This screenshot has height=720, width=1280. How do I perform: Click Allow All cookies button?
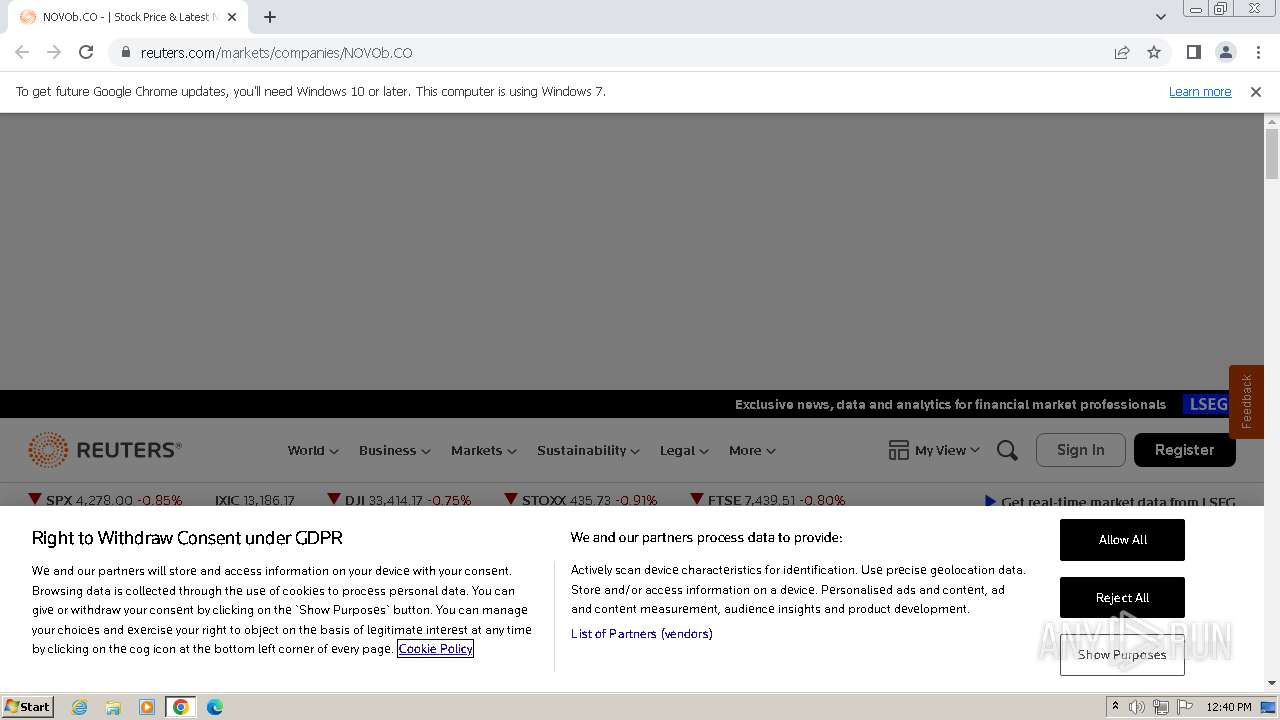tap(1122, 540)
